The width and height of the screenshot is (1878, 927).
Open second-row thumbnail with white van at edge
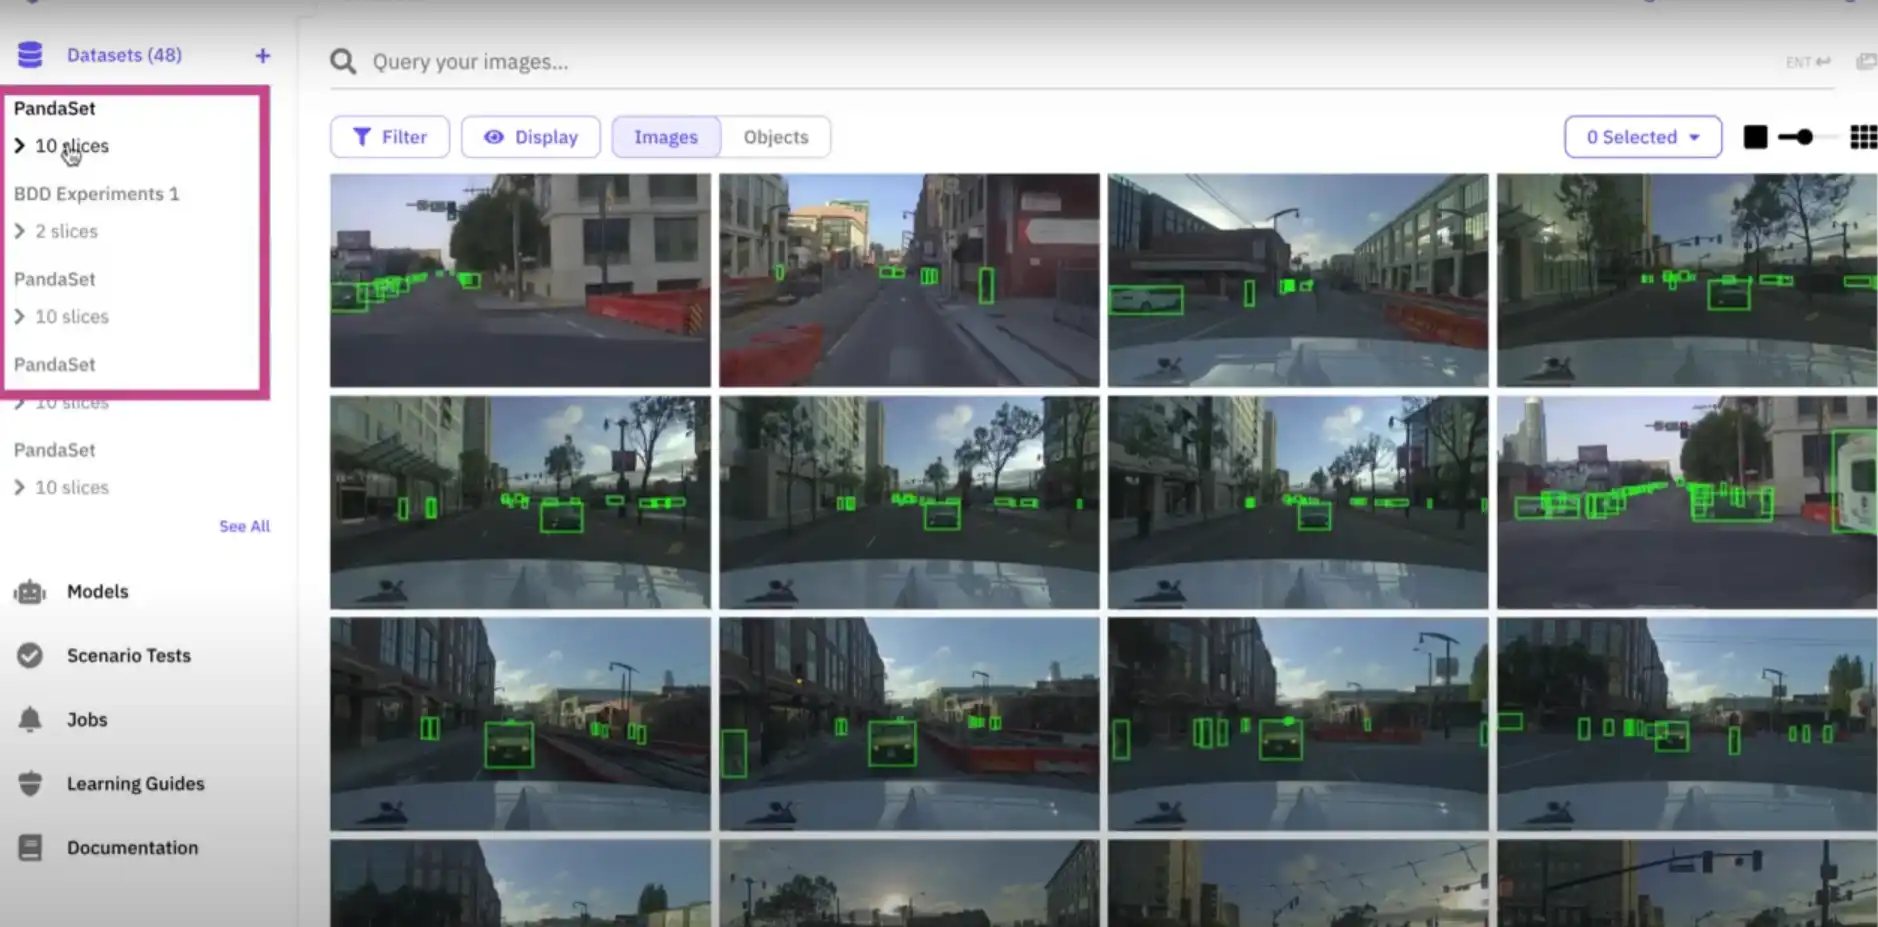(x=1687, y=502)
